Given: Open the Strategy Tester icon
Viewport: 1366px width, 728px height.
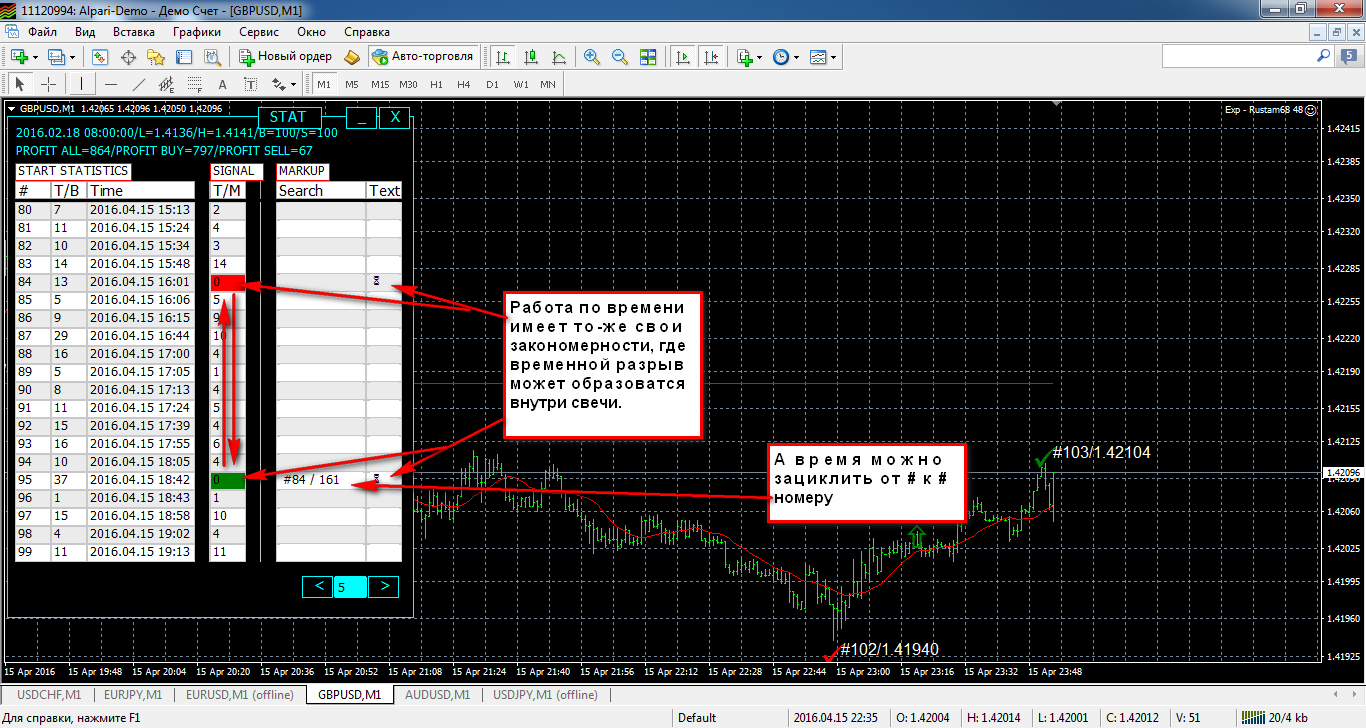Looking at the screenshot, I should tap(212, 56).
